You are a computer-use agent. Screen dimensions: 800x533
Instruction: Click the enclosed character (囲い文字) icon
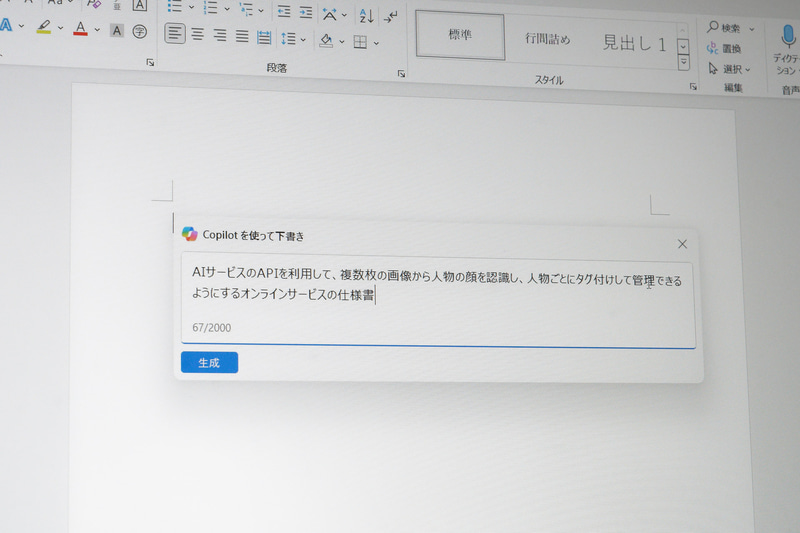139,32
